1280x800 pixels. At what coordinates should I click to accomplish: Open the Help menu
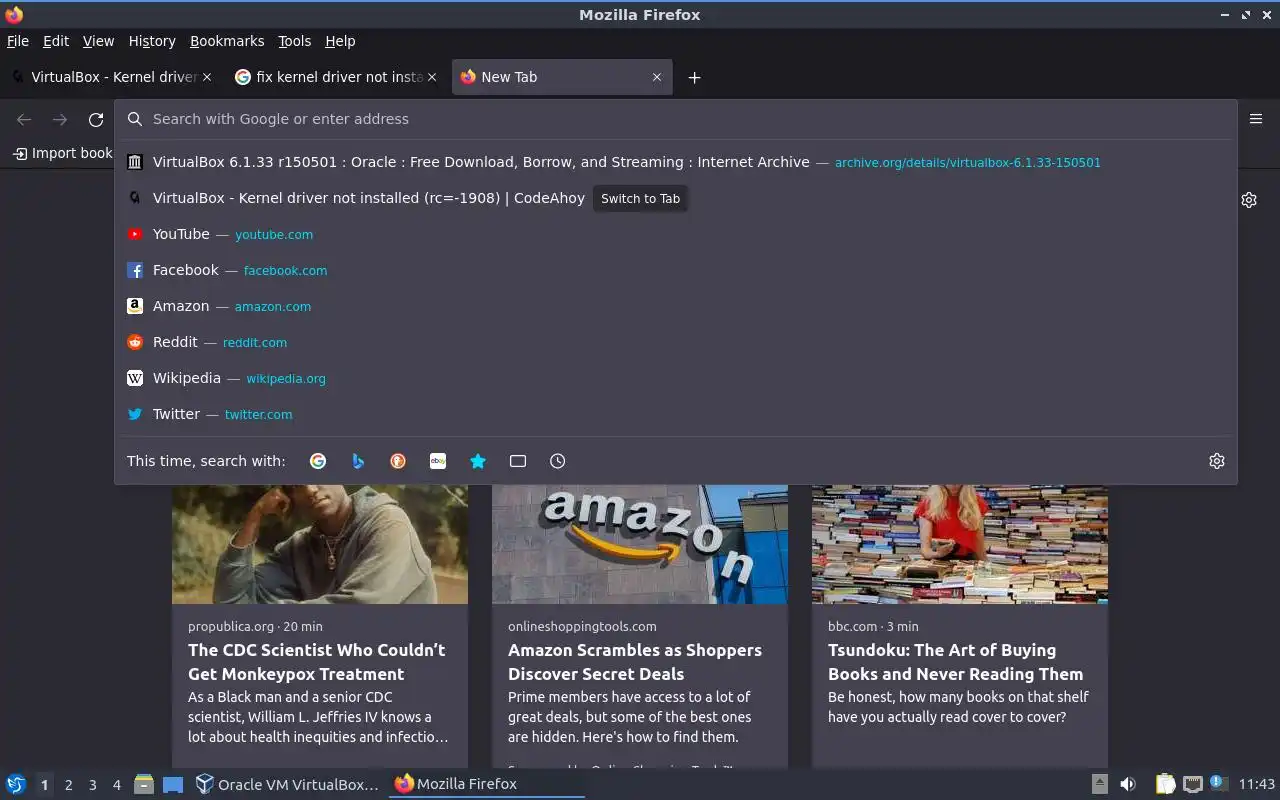point(340,41)
